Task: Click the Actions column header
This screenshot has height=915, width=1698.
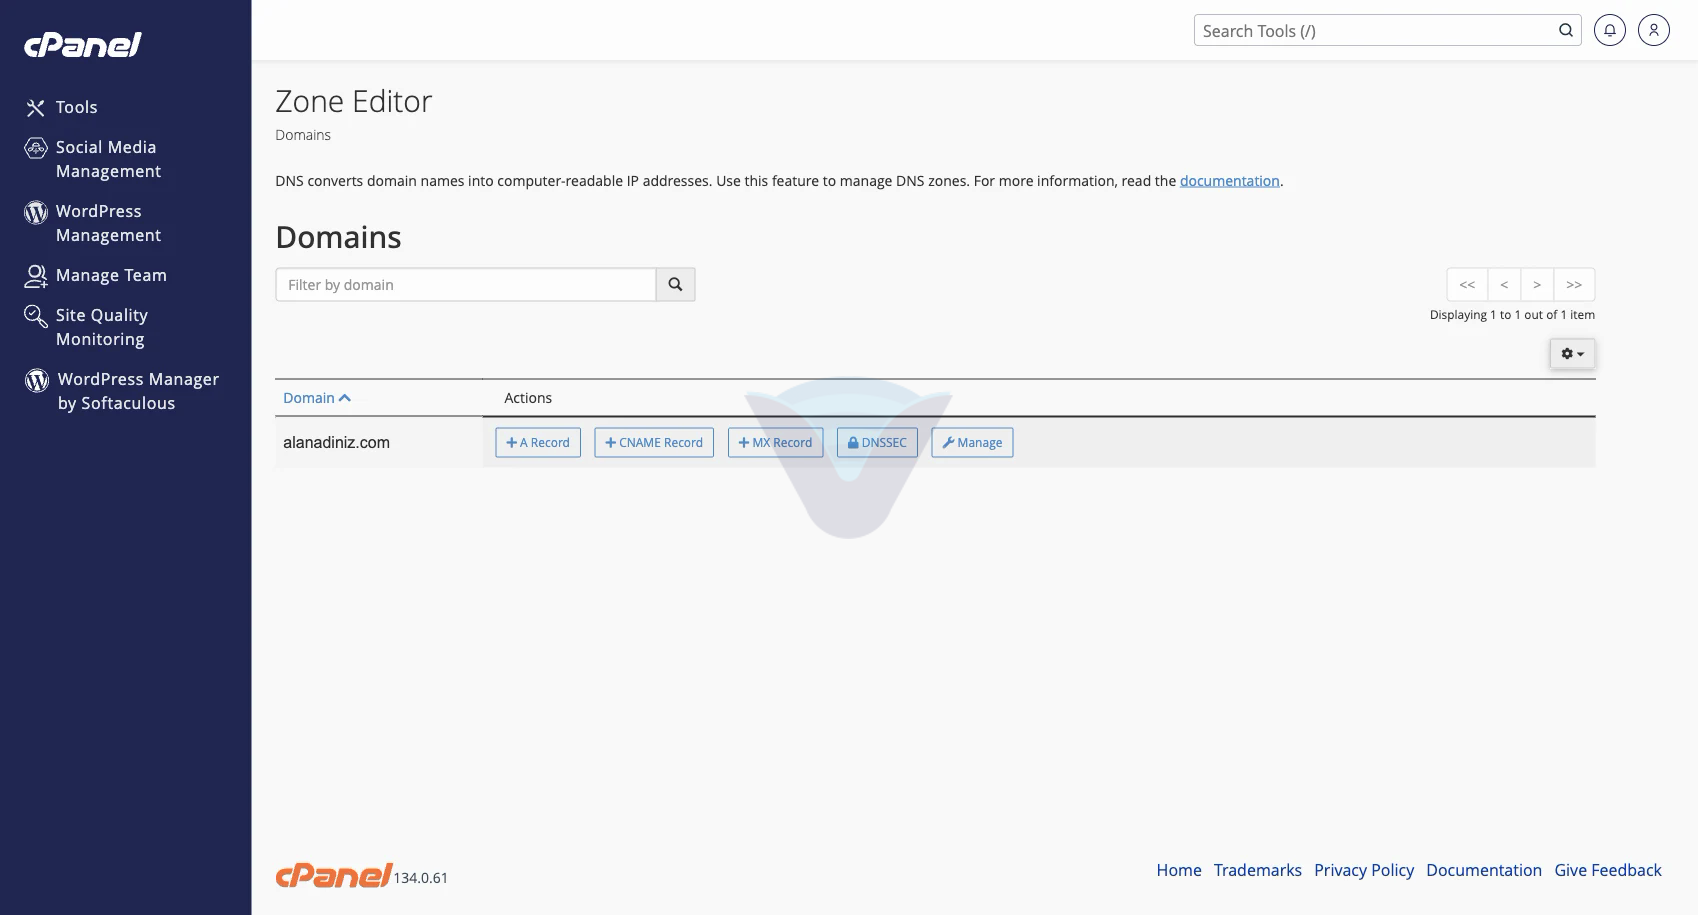Action: coord(528,398)
